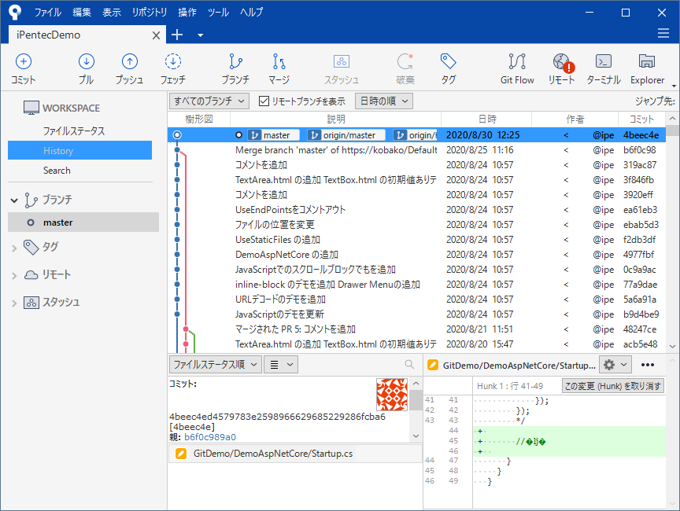Viewport: 680px width, 511px height.
Task: Open the ファイル menu
Action: click(x=48, y=12)
